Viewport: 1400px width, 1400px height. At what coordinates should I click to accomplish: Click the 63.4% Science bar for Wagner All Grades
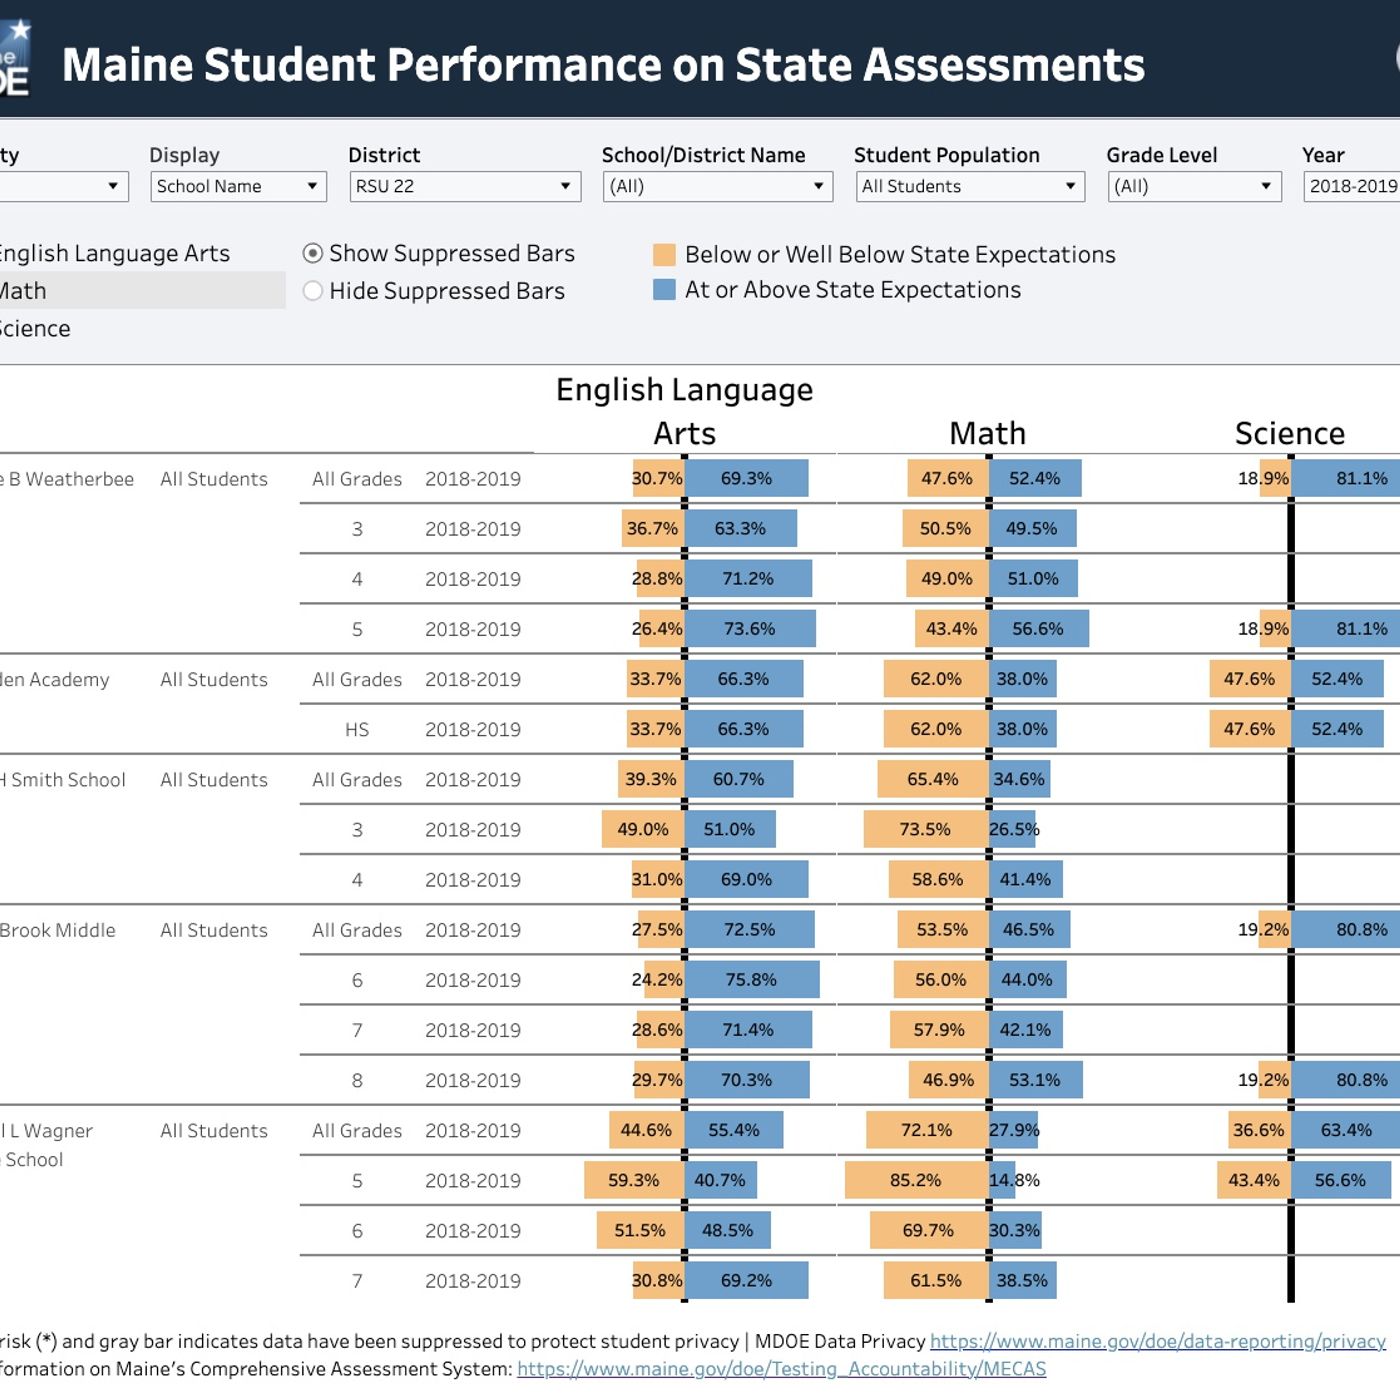[1347, 1130]
